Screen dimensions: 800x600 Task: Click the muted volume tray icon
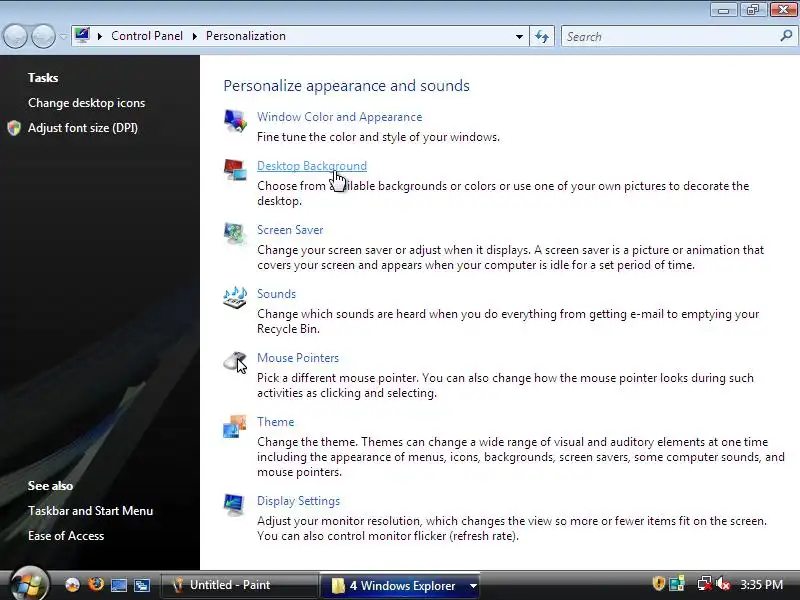(723, 584)
